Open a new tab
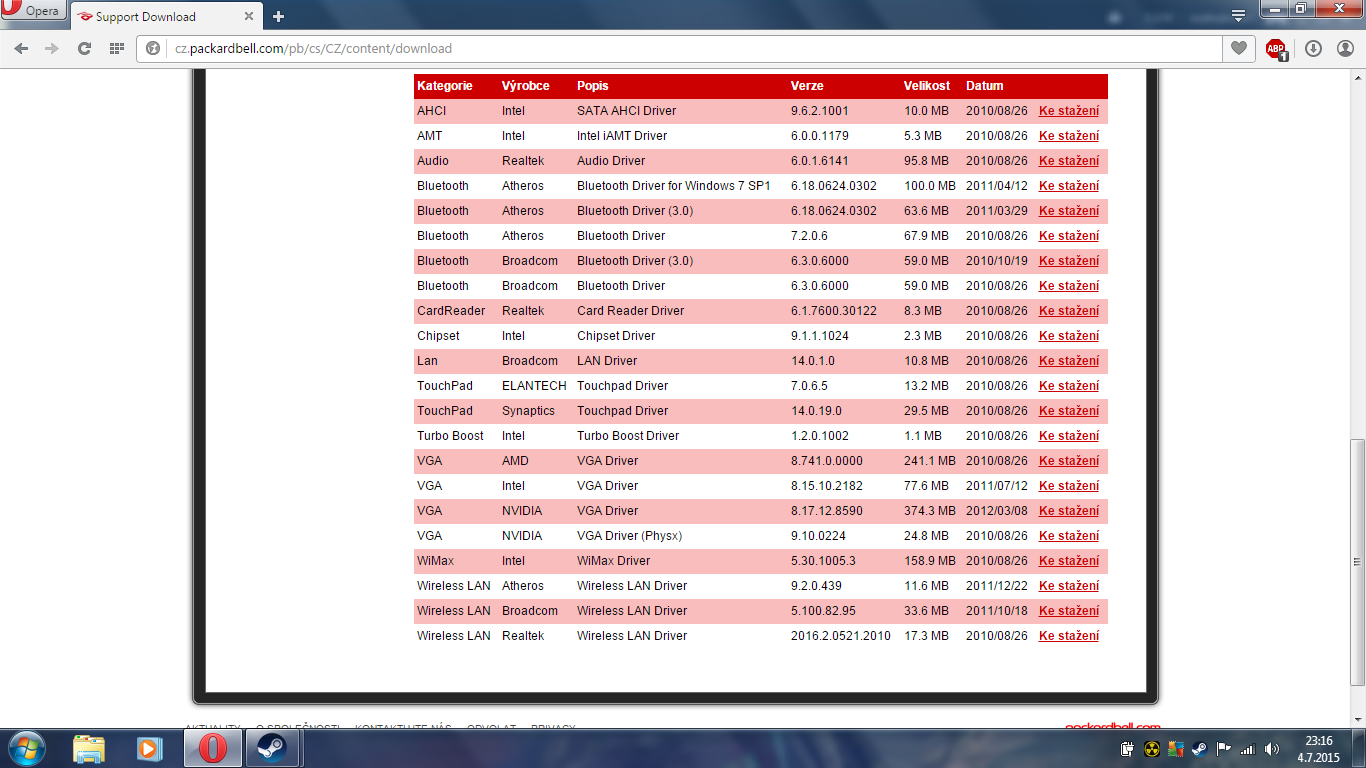 pyautogui.click(x=278, y=16)
